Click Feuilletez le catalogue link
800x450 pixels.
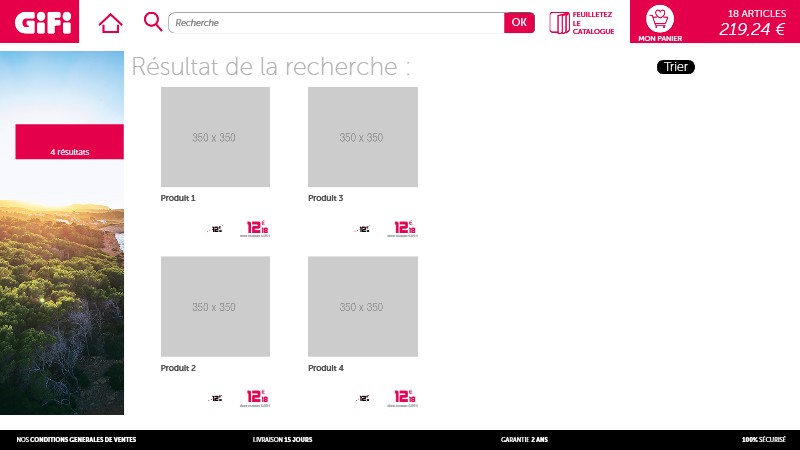tap(593, 22)
